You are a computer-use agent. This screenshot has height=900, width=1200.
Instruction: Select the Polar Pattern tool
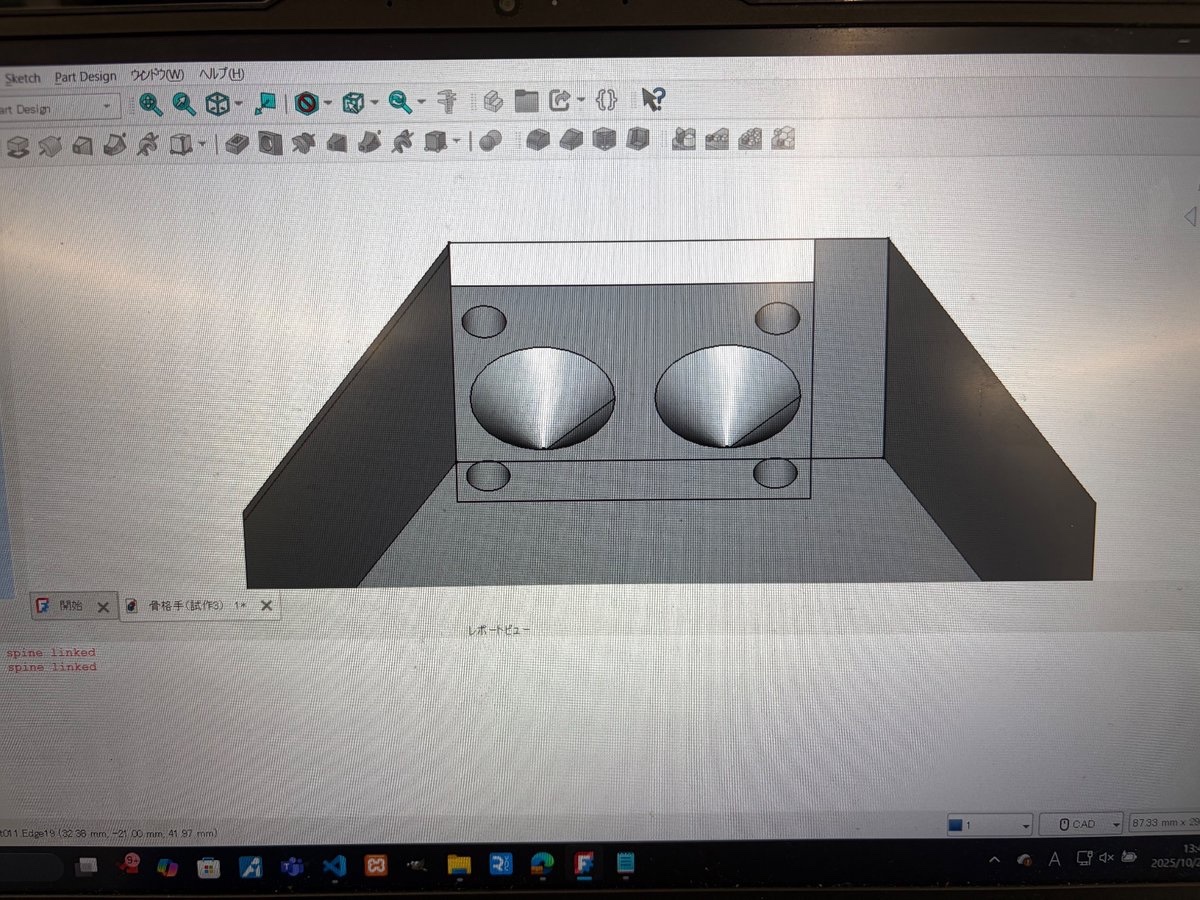(750, 138)
